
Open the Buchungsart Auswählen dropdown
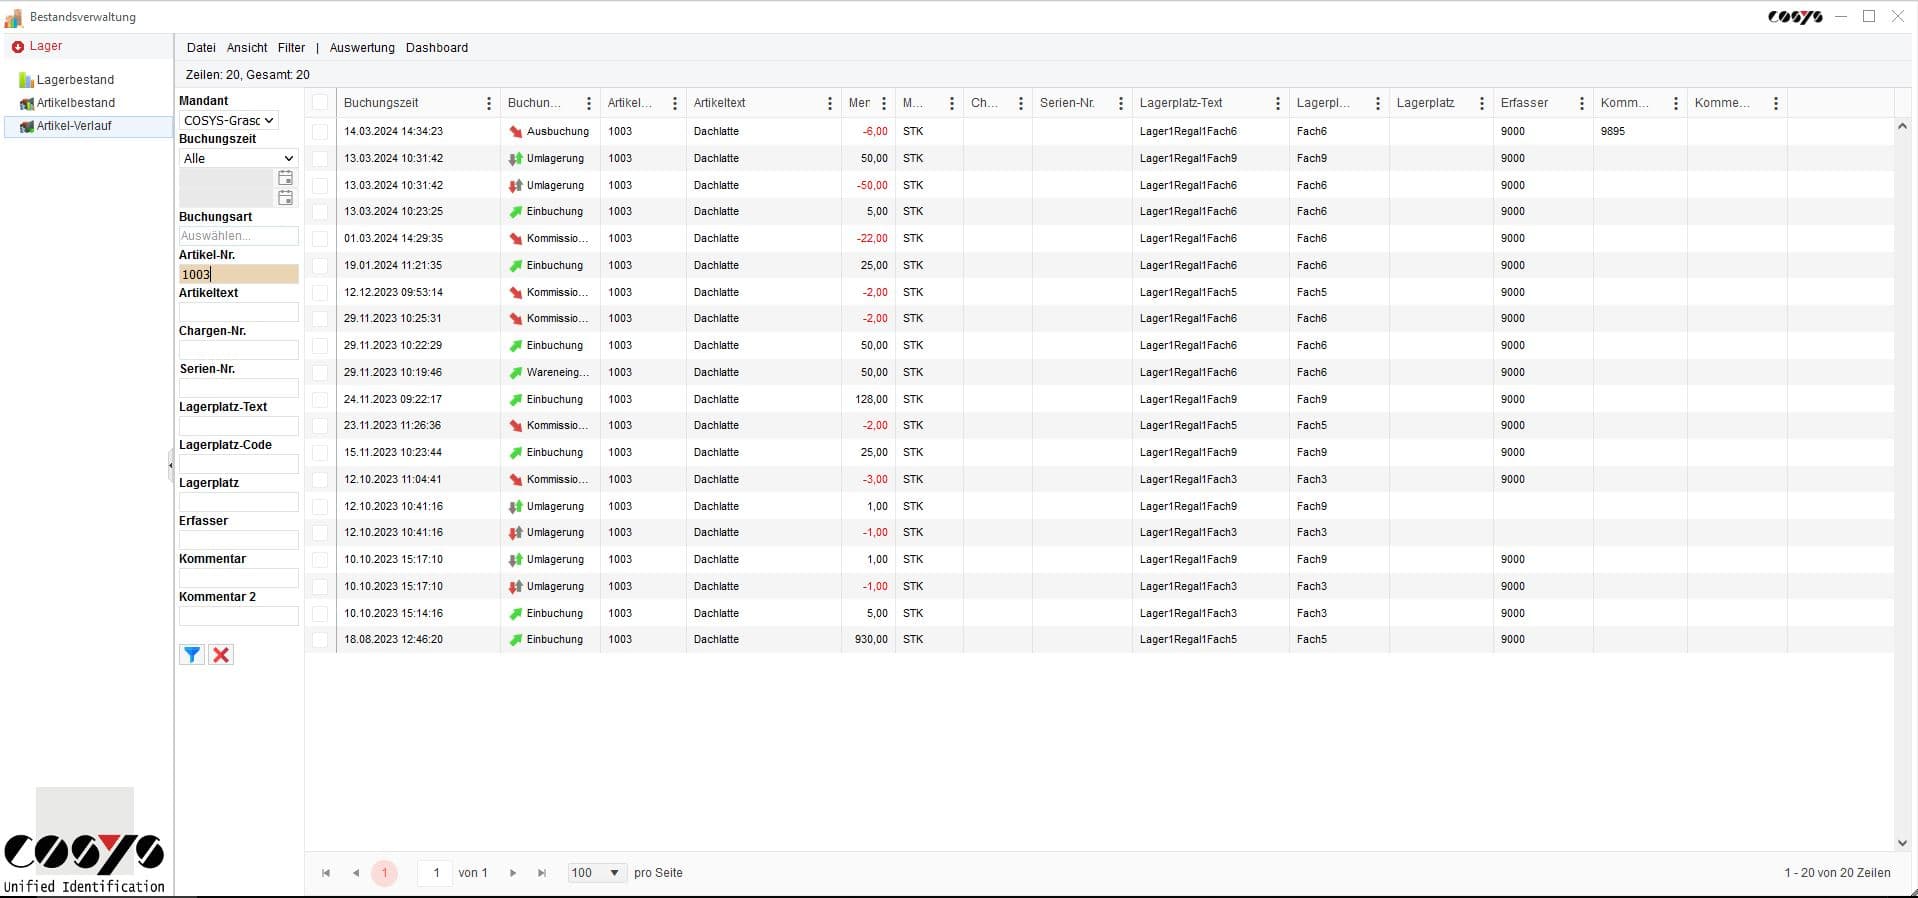coord(238,236)
